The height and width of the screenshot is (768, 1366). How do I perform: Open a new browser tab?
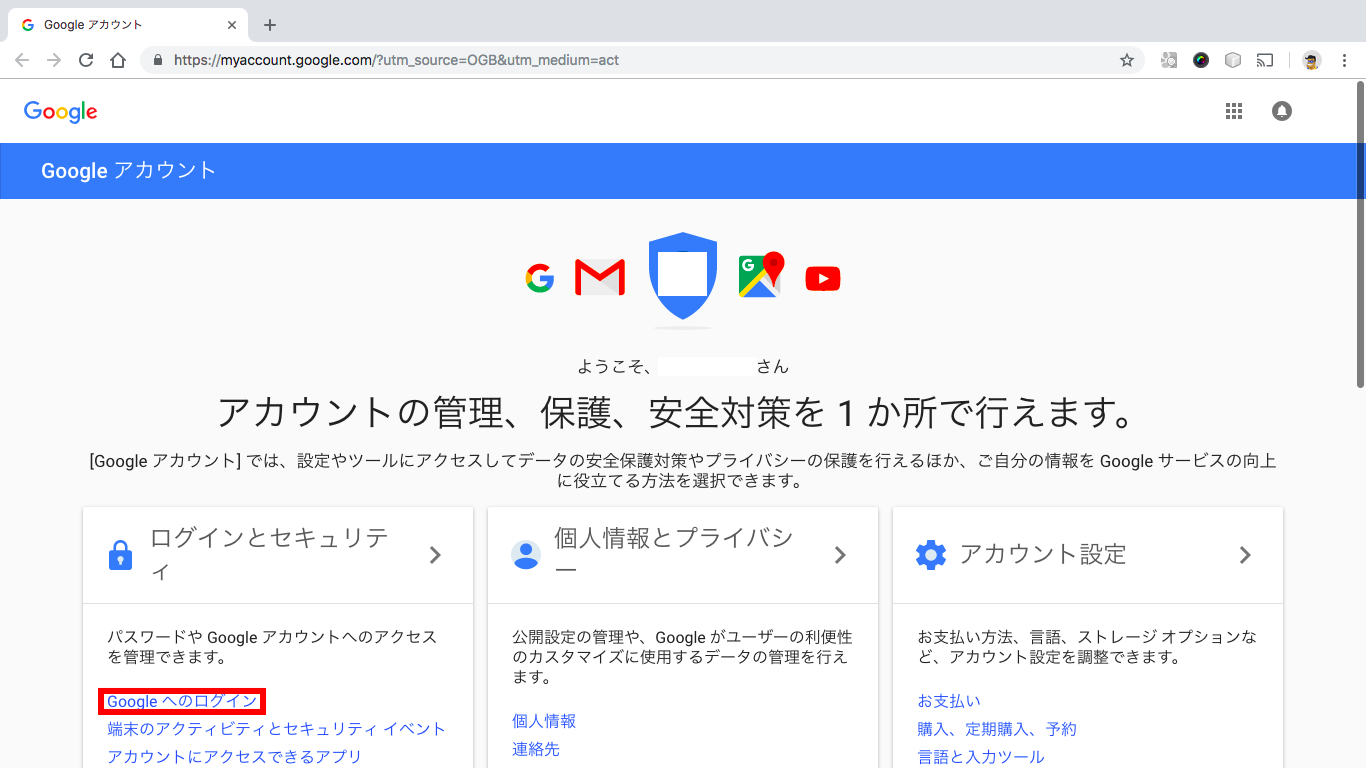coord(269,24)
